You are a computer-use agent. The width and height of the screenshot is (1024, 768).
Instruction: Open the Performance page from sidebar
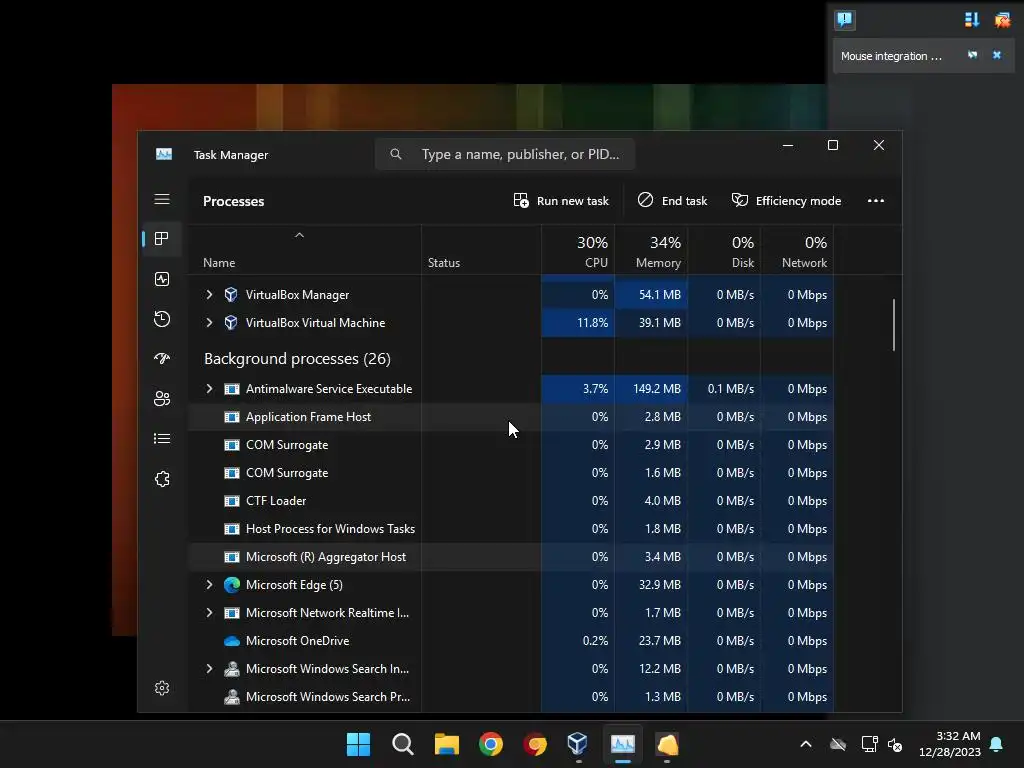click(x=162, y=279)
